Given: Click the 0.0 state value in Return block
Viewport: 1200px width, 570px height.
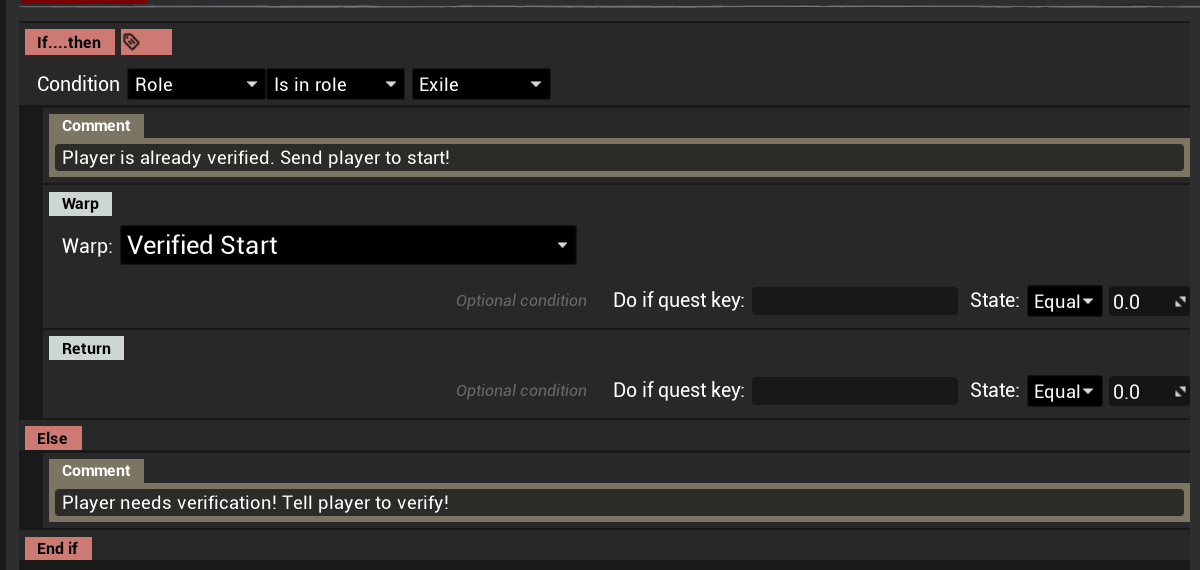Looking at the screenshot, I should point(1138,392).
